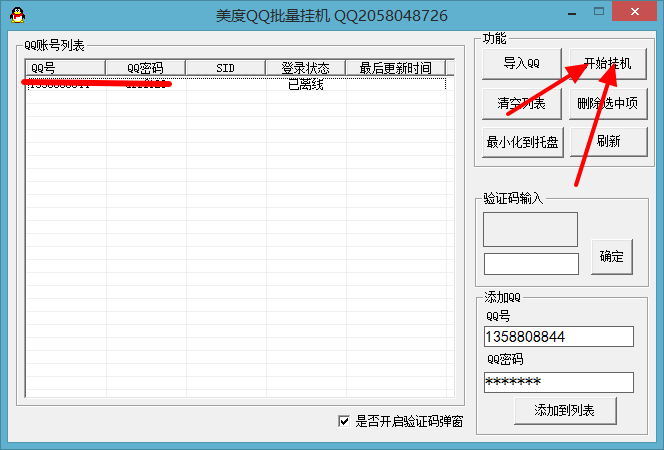This screenshot has width=664, height=450.
Task: Sort by QQ号 column header
Action: (66, 68)
